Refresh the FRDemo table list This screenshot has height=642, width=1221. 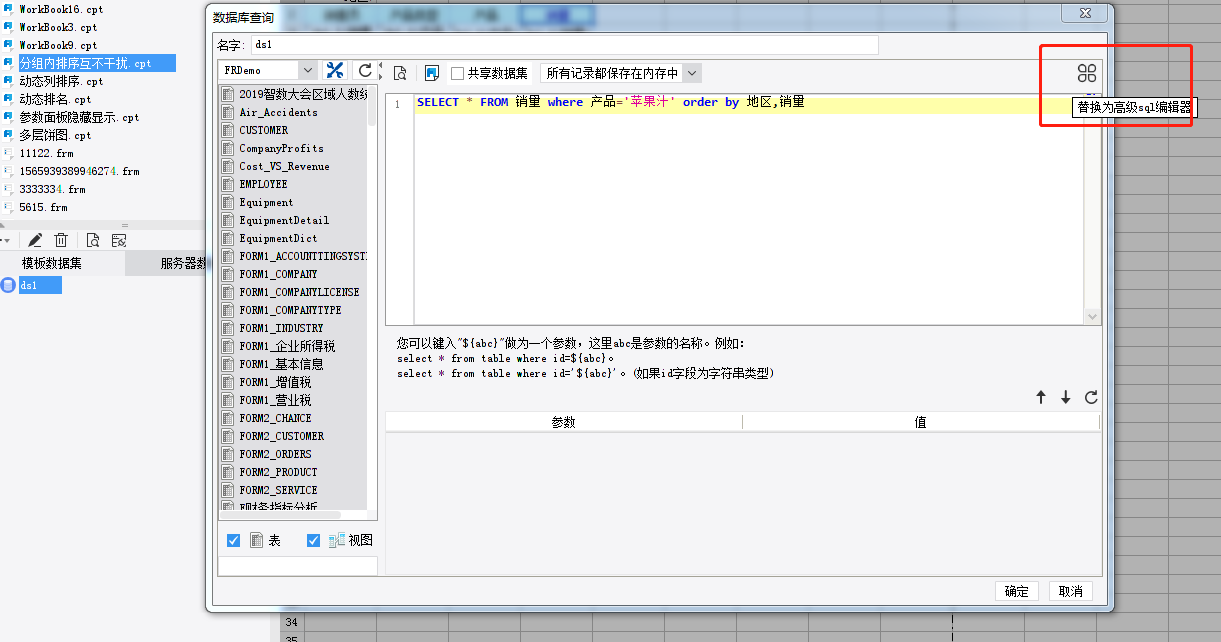pyautogui.click(x=365, y=71)
